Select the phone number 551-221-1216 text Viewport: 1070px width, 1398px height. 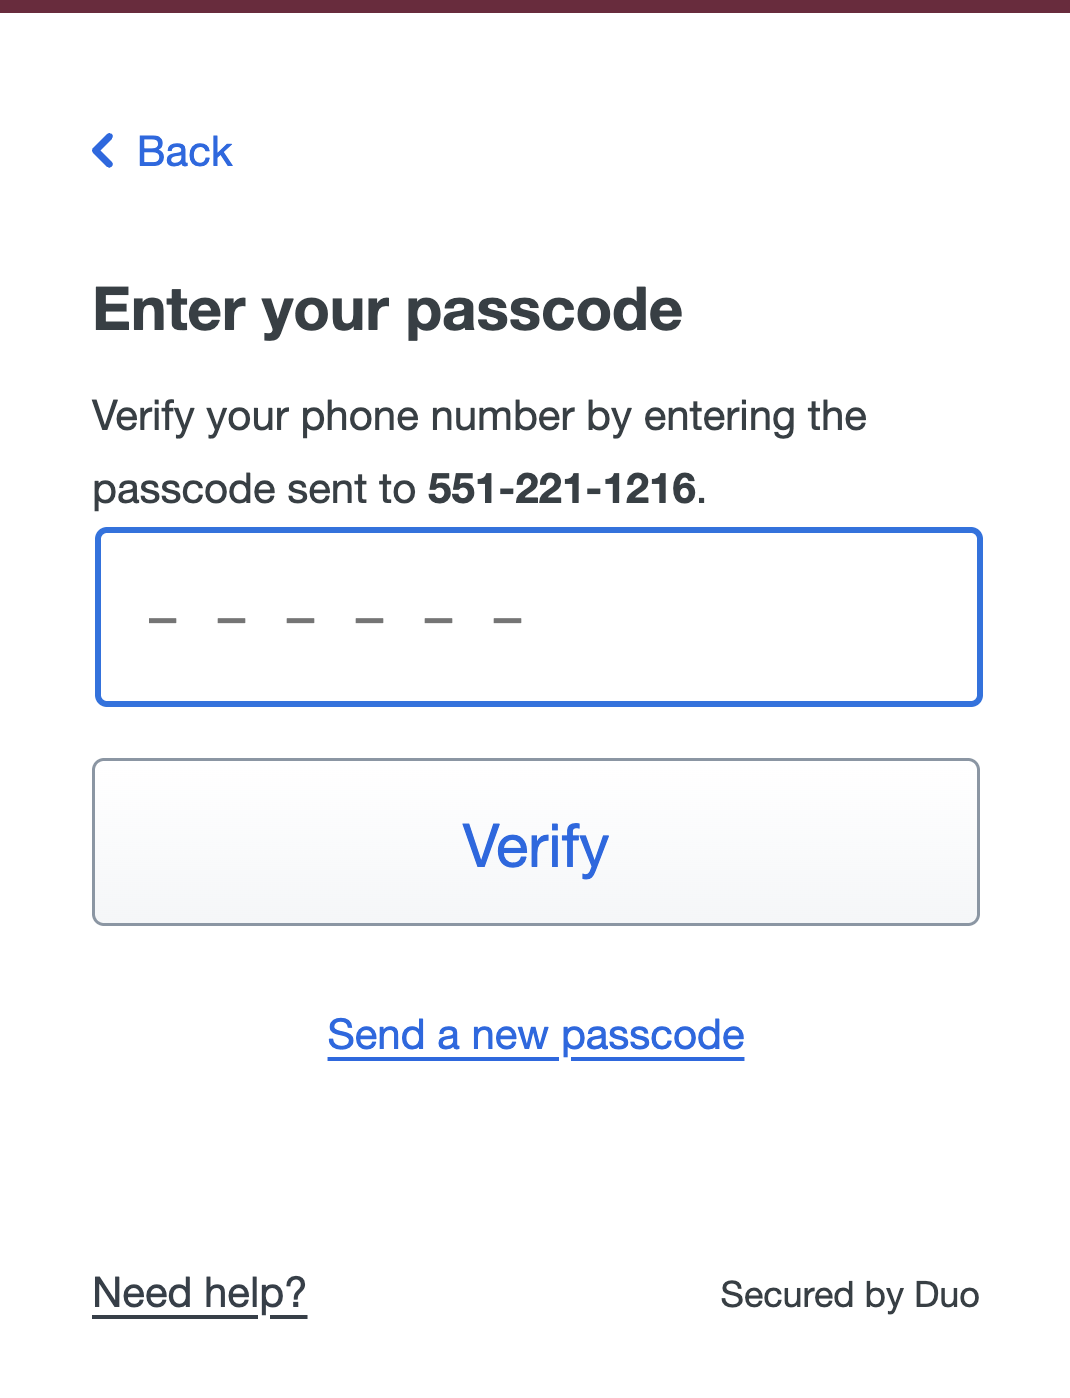[x=561, y=489]
